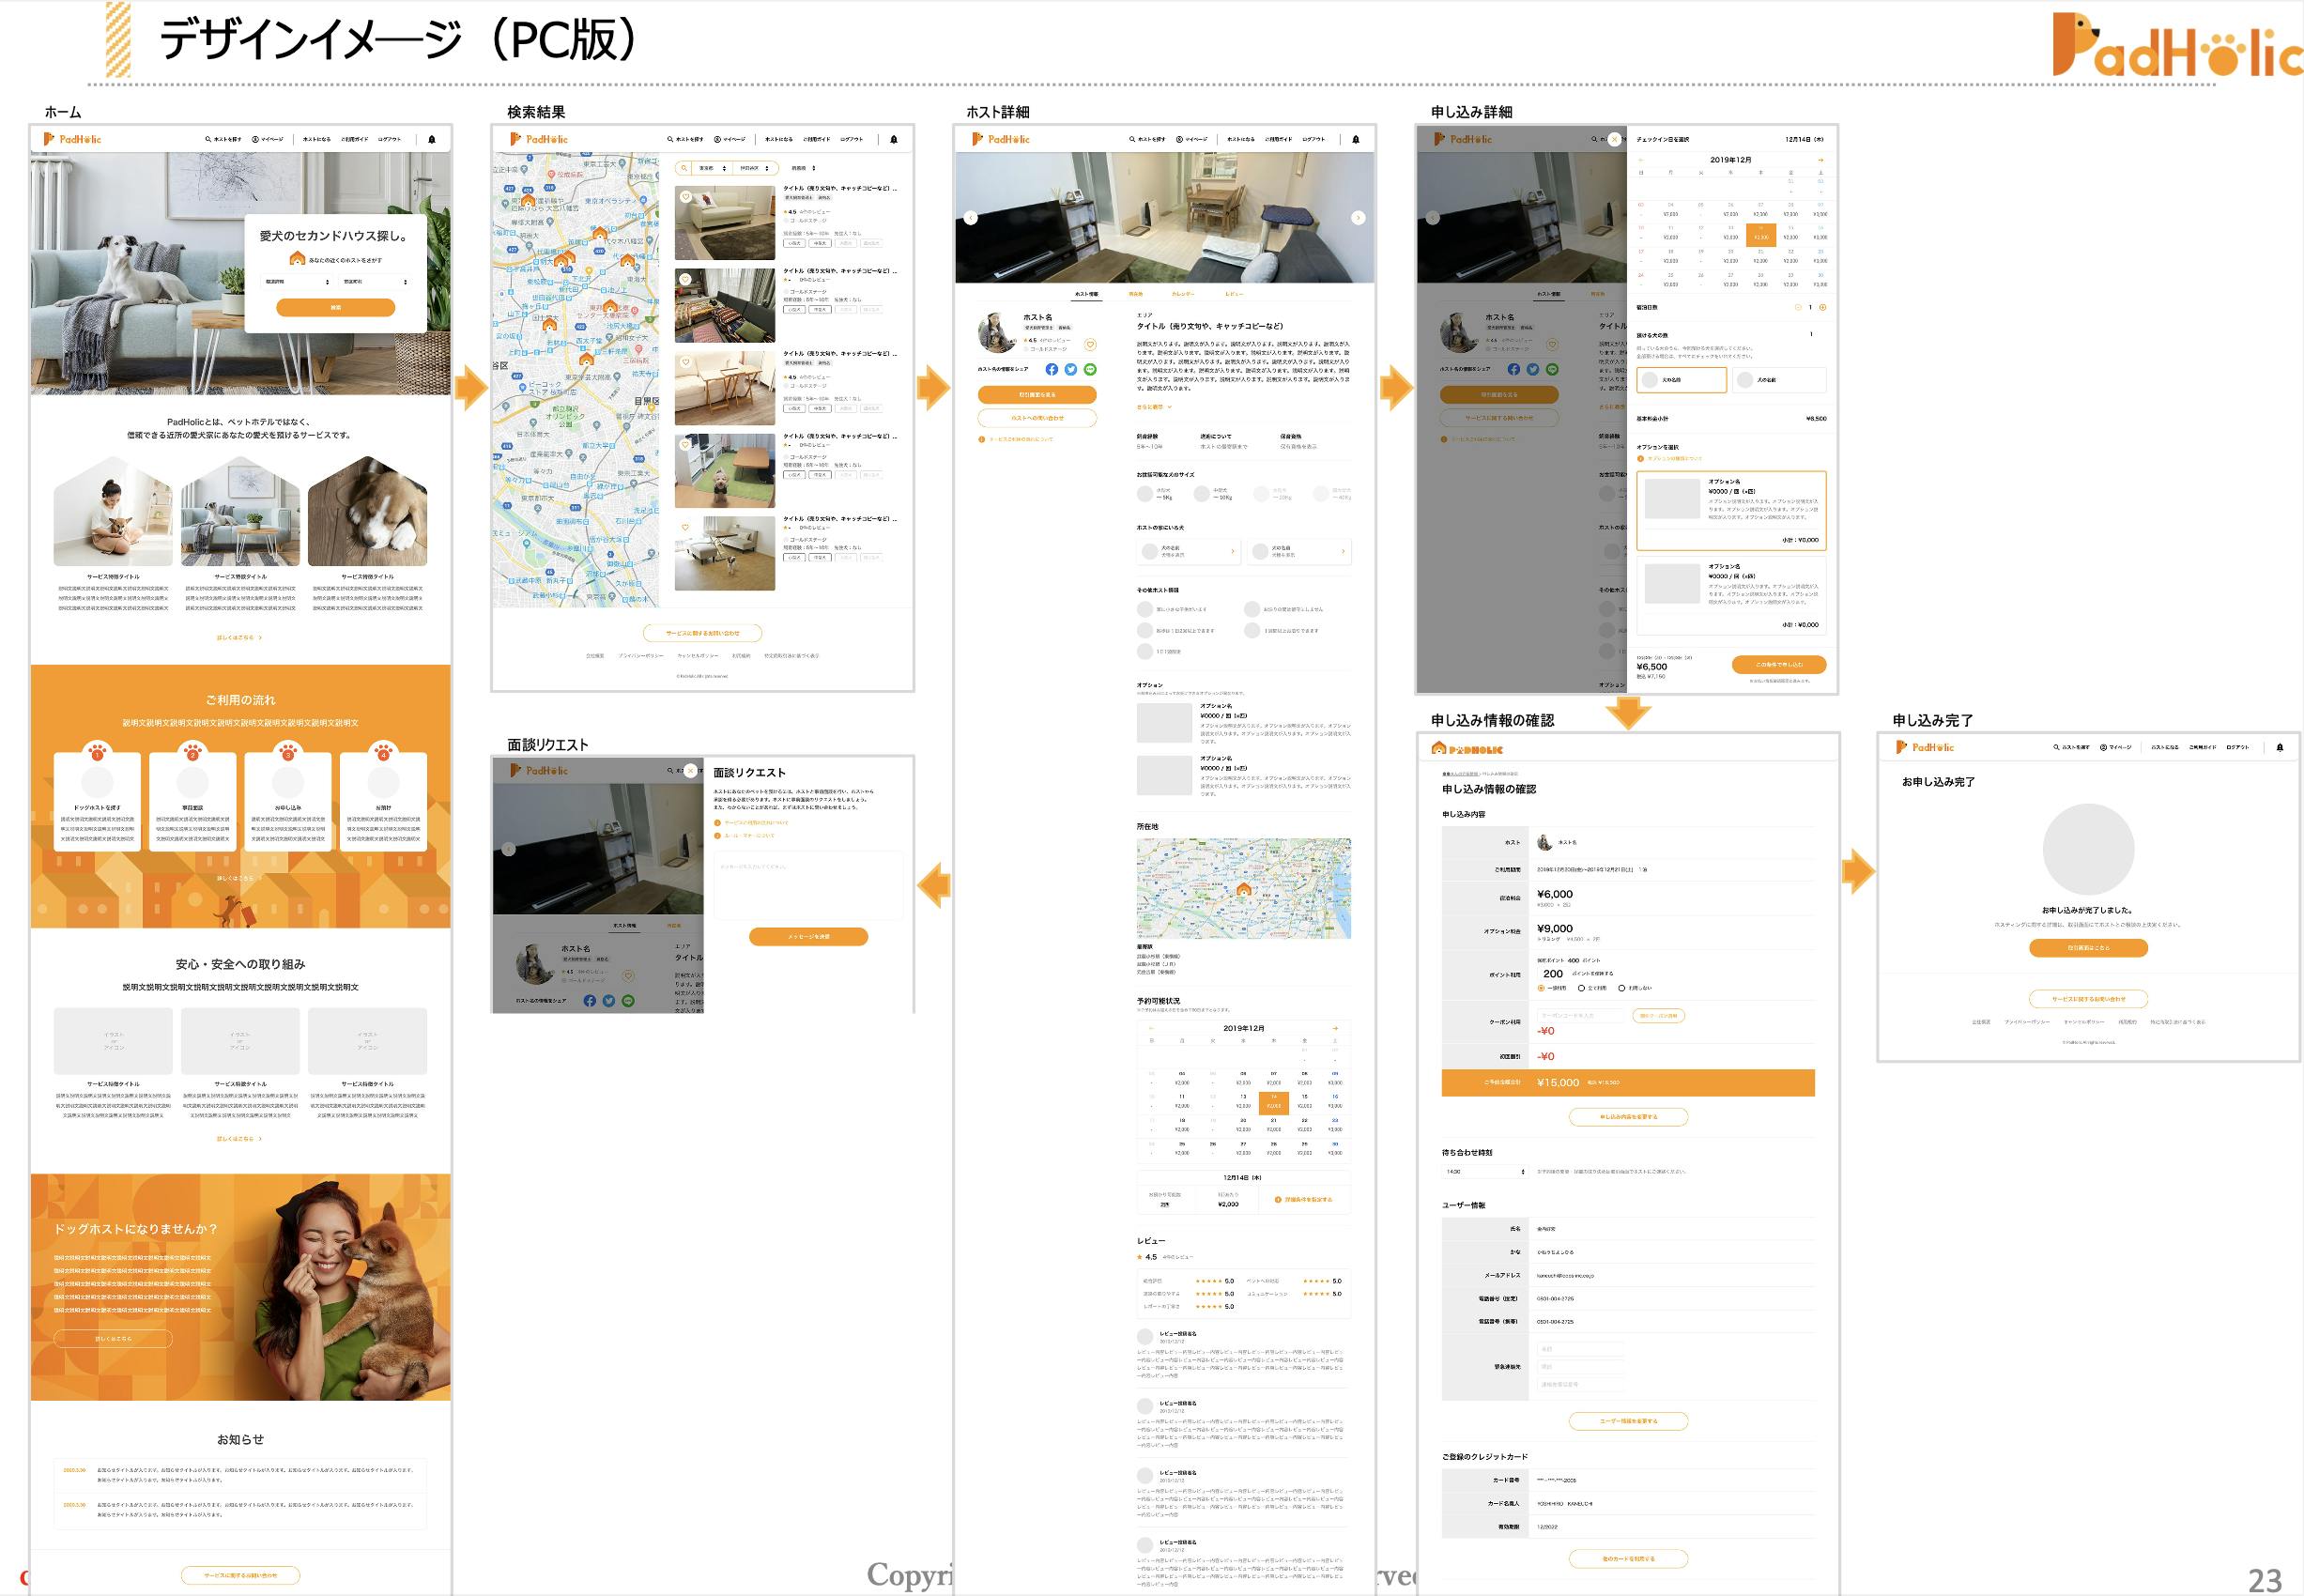This screenshot has height=1596, width=2304.
Task: Select 一部利用 point usage radio button
Action: [1541, 988]
